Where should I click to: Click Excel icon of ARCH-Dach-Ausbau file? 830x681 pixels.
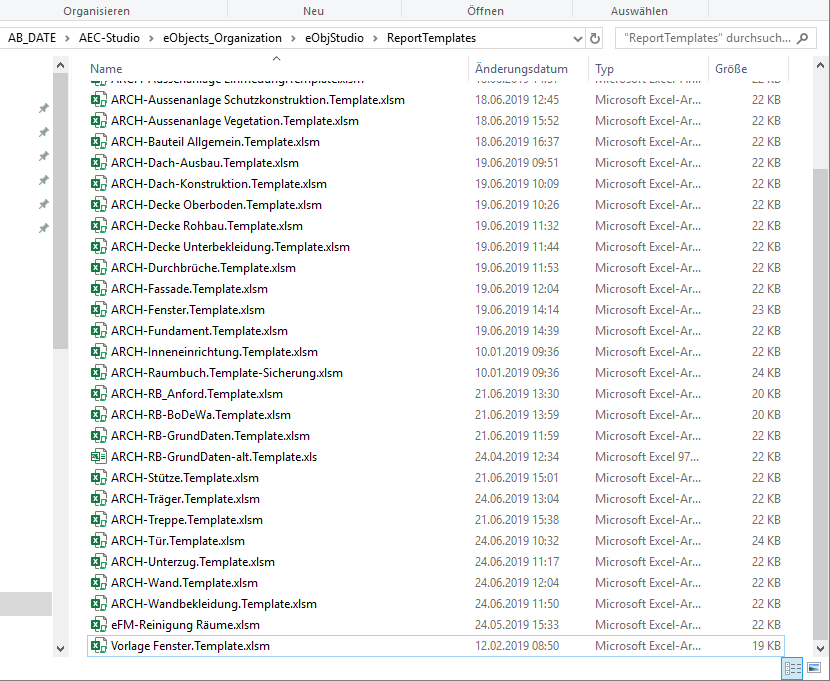(98, 163)
